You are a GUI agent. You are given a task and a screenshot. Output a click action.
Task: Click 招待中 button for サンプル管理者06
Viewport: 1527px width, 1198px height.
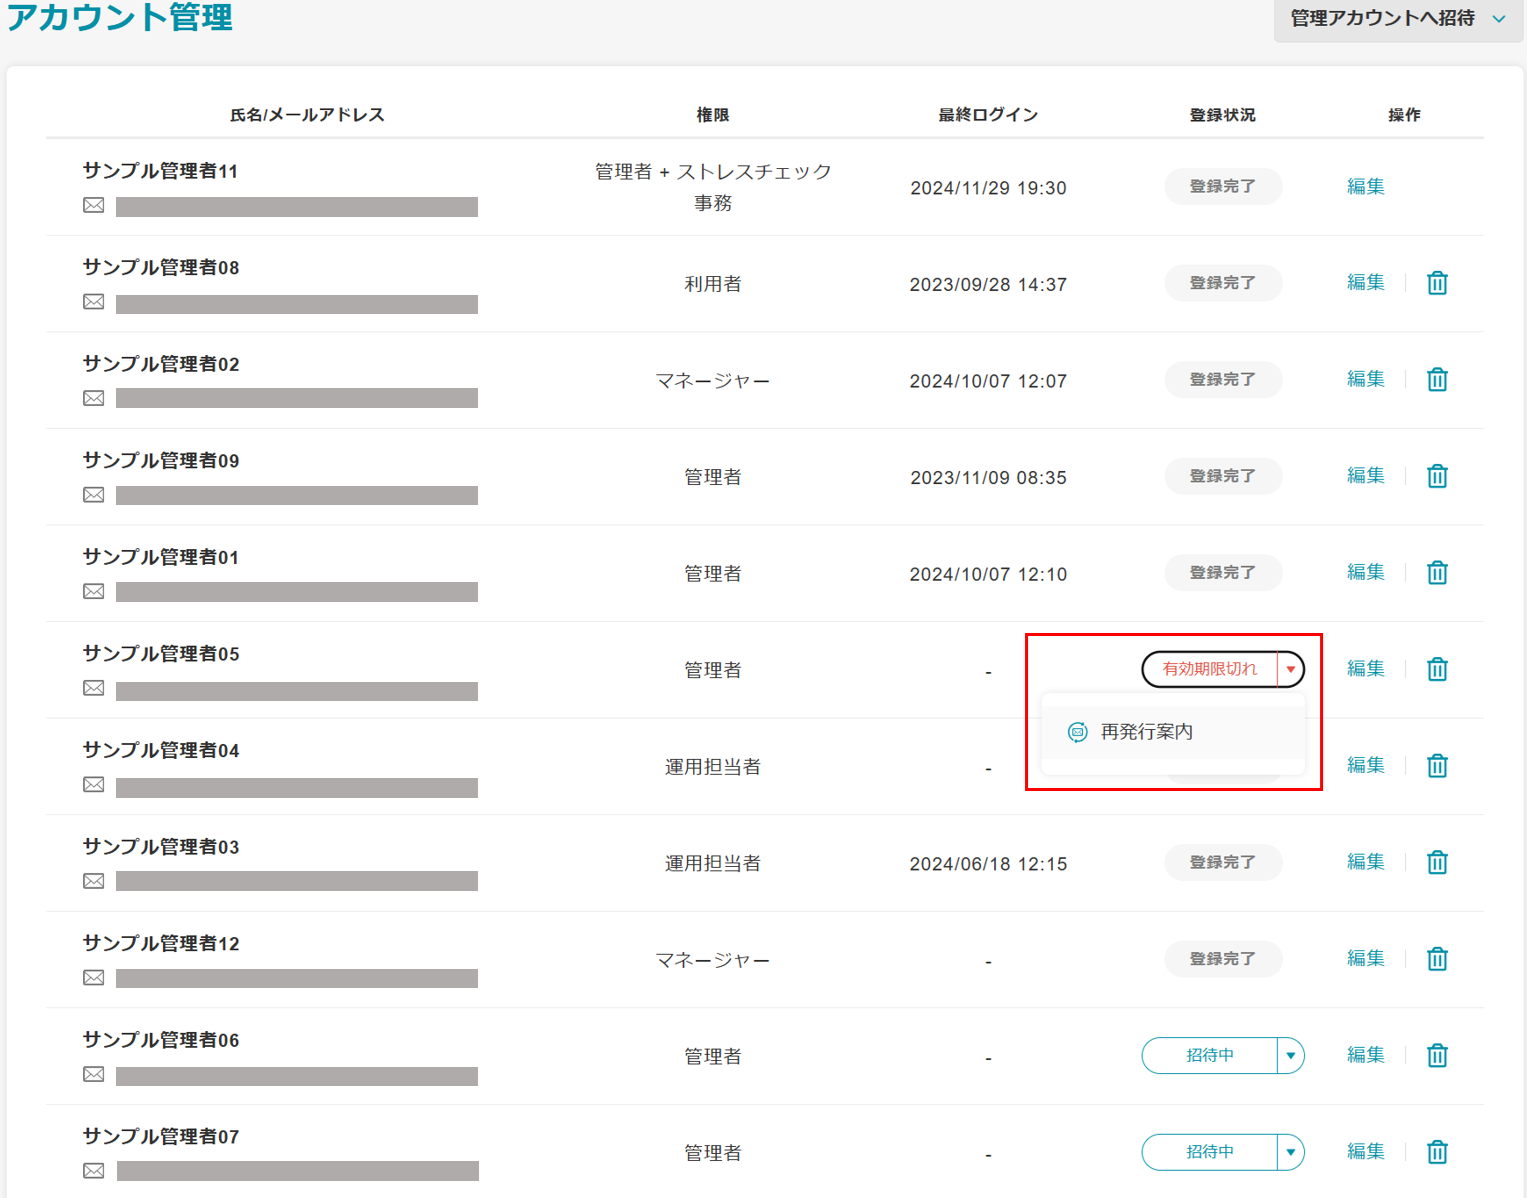1210,1055
